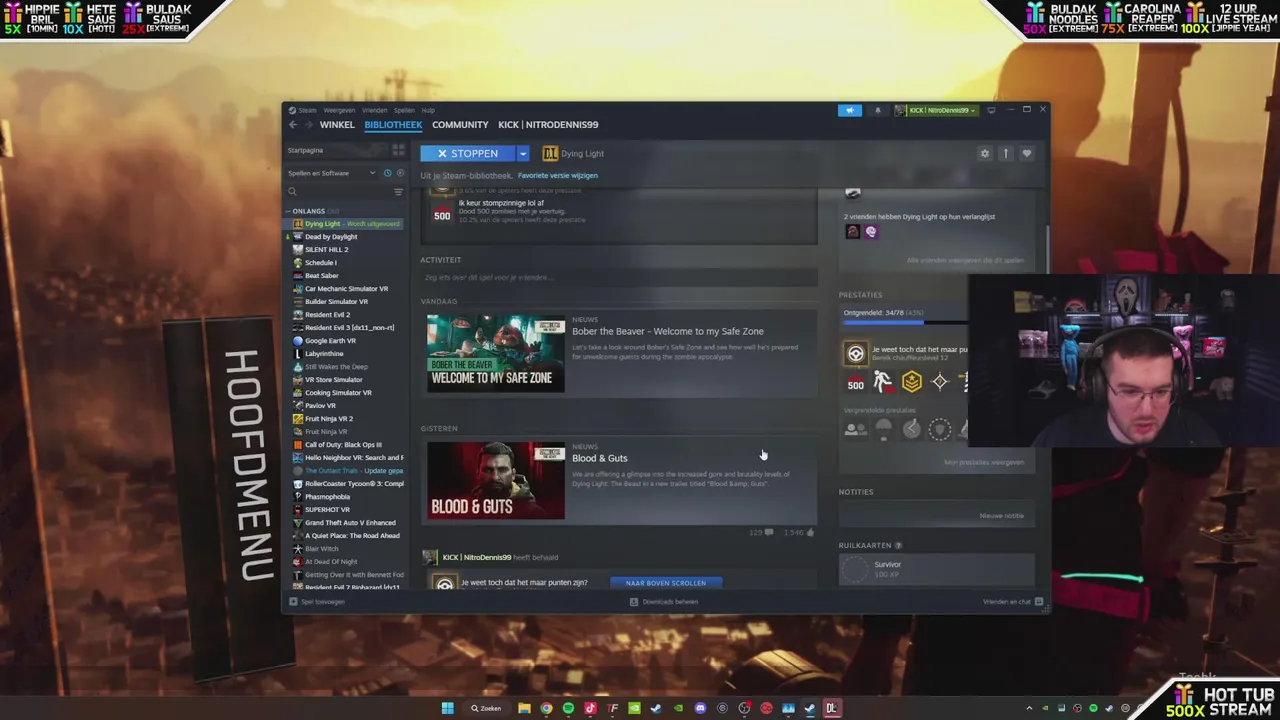1280x720 pixels.
Task: Open Downloads beheren in the footer
Action: click(x=664, y=602)
